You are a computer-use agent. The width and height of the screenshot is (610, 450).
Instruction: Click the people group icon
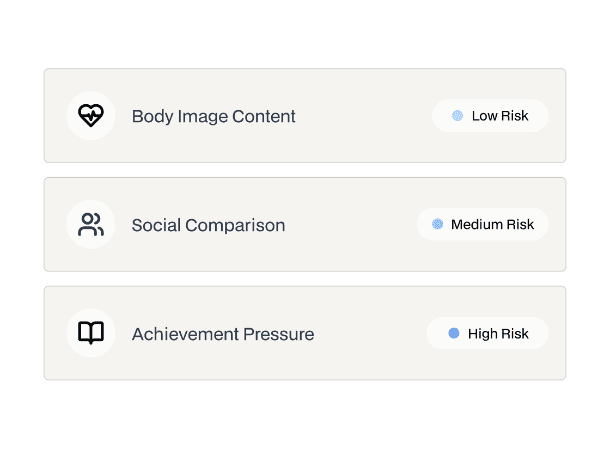coord(91,224)
